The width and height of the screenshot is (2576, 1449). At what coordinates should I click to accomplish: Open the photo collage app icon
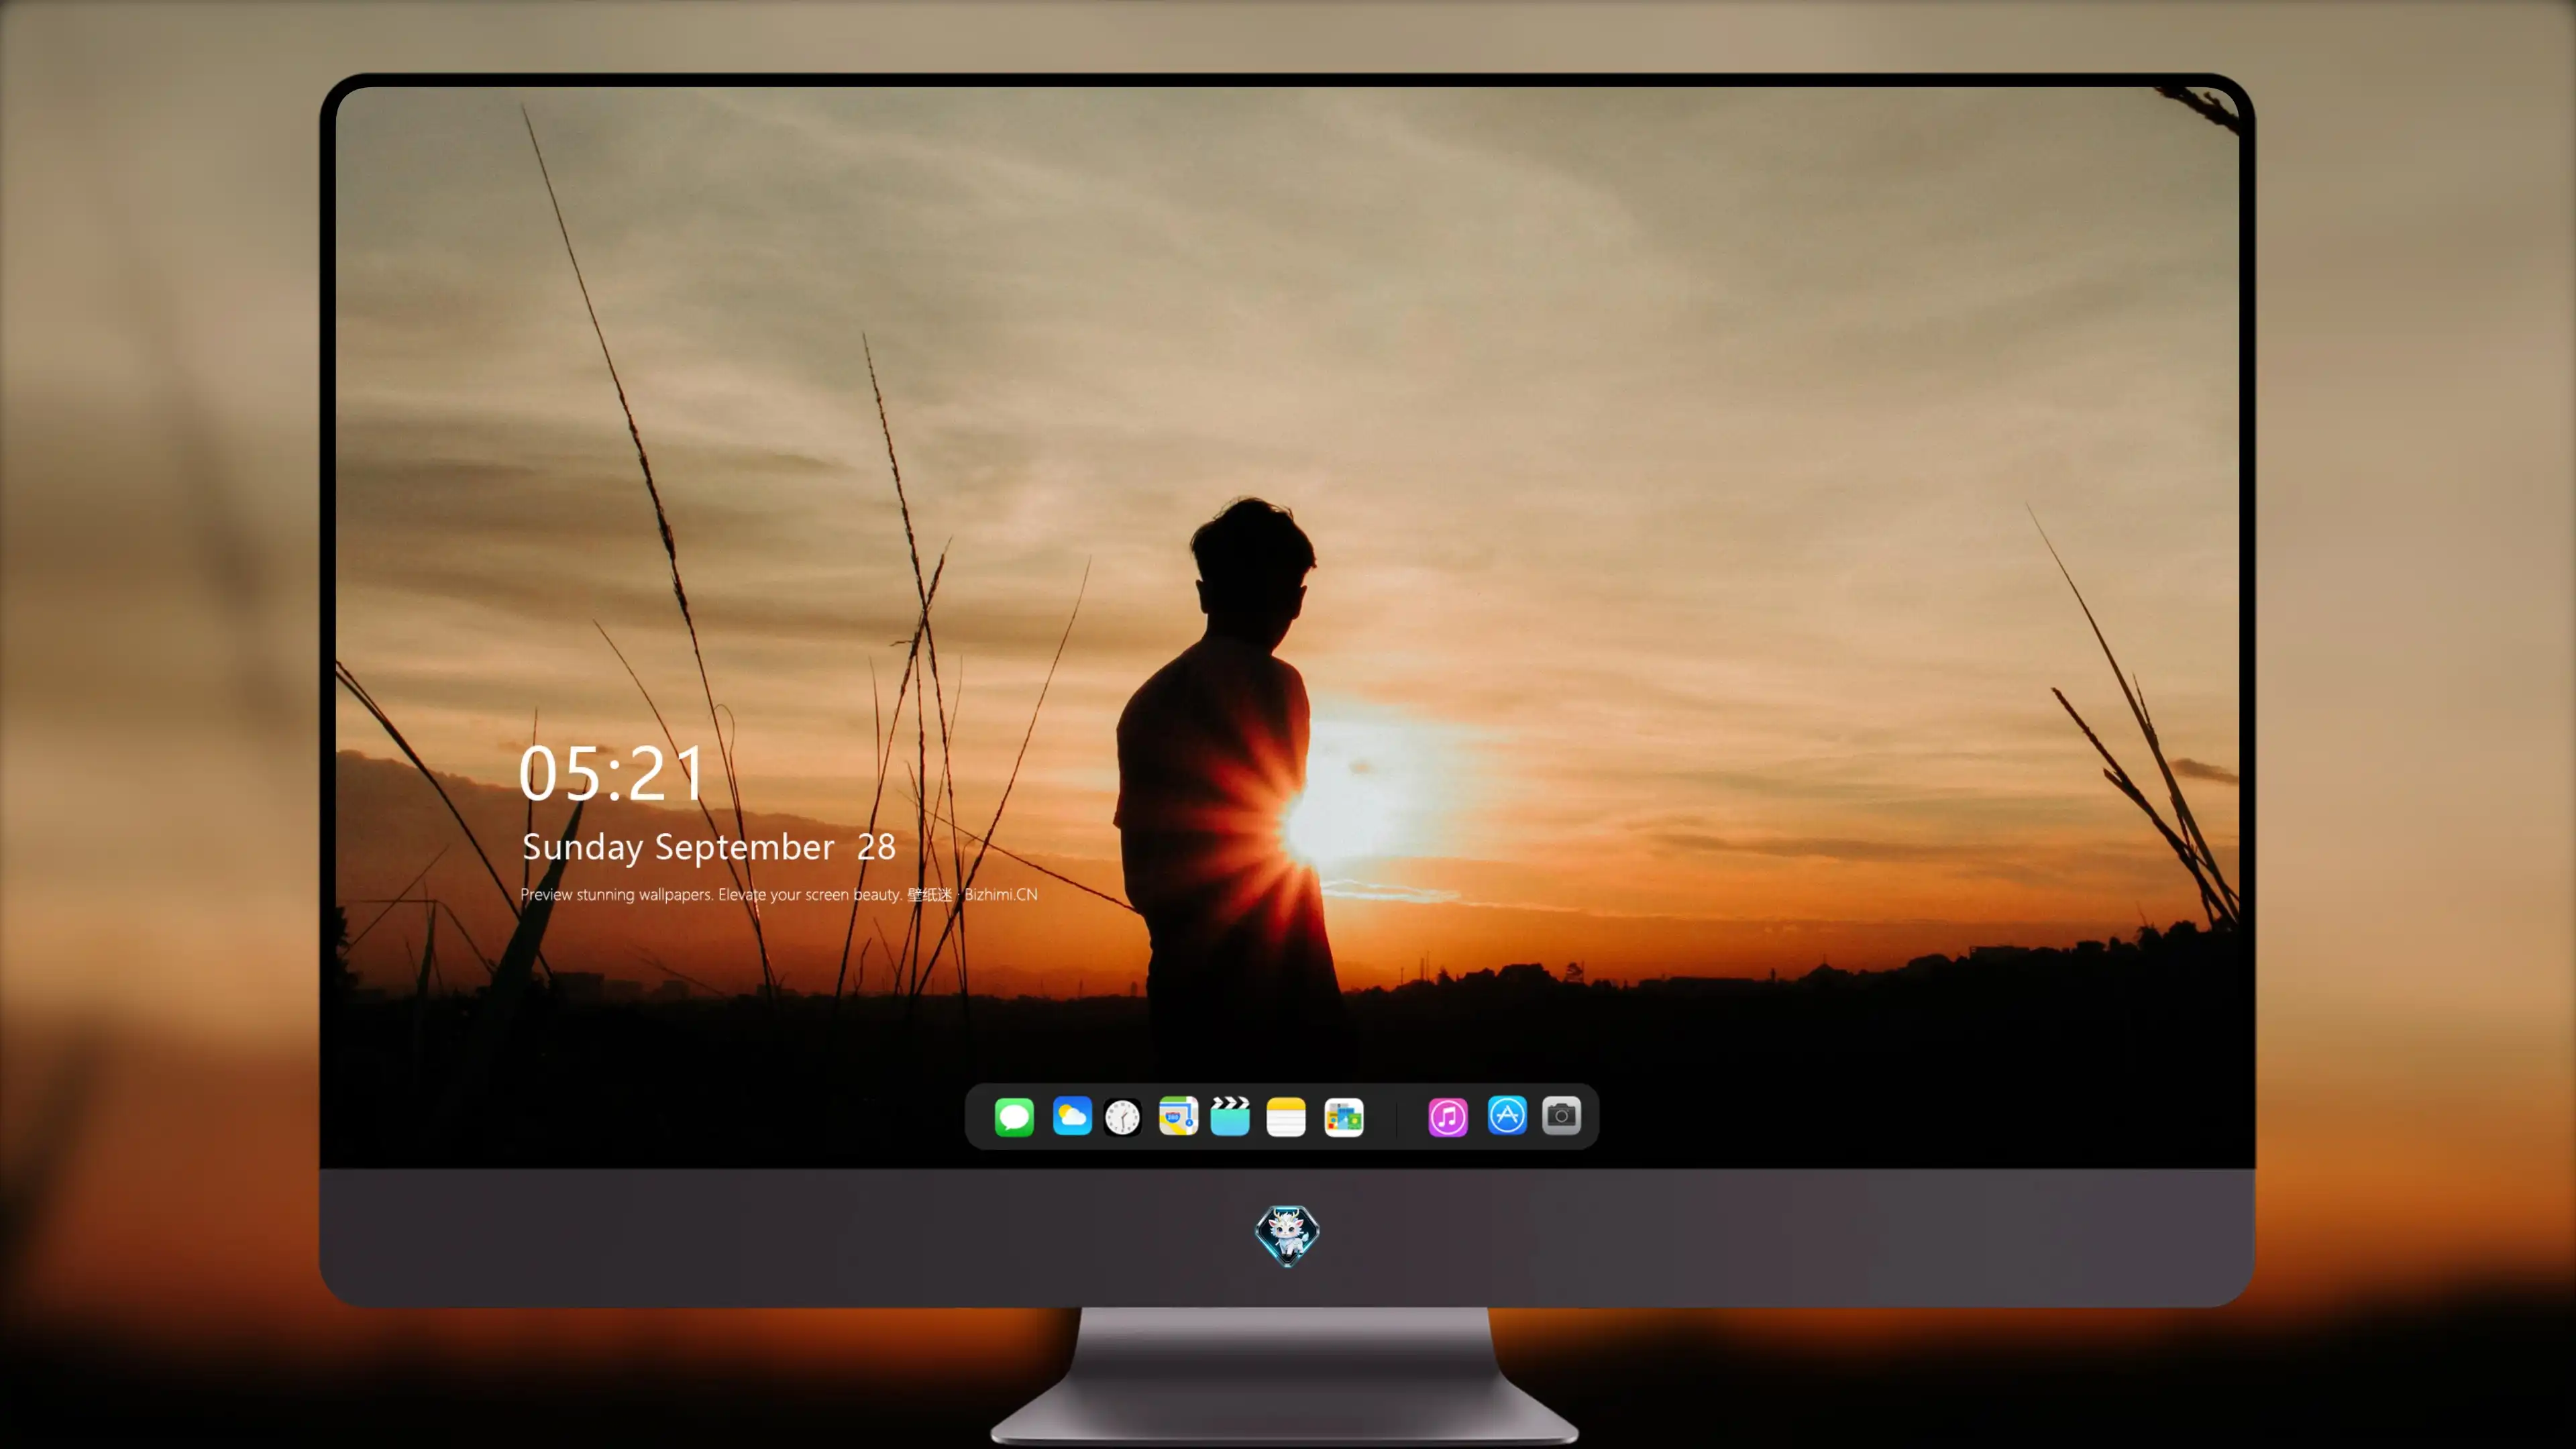pyautogui.click(x=1344, y=1117)
